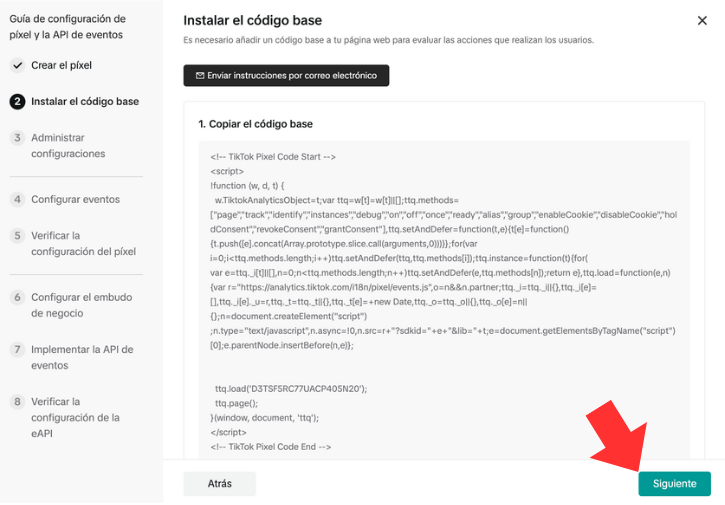Image resolution: width=725 pixels, height=505 pixels.
Task: Click the step 6 number circle
Action: click(17, 297)
